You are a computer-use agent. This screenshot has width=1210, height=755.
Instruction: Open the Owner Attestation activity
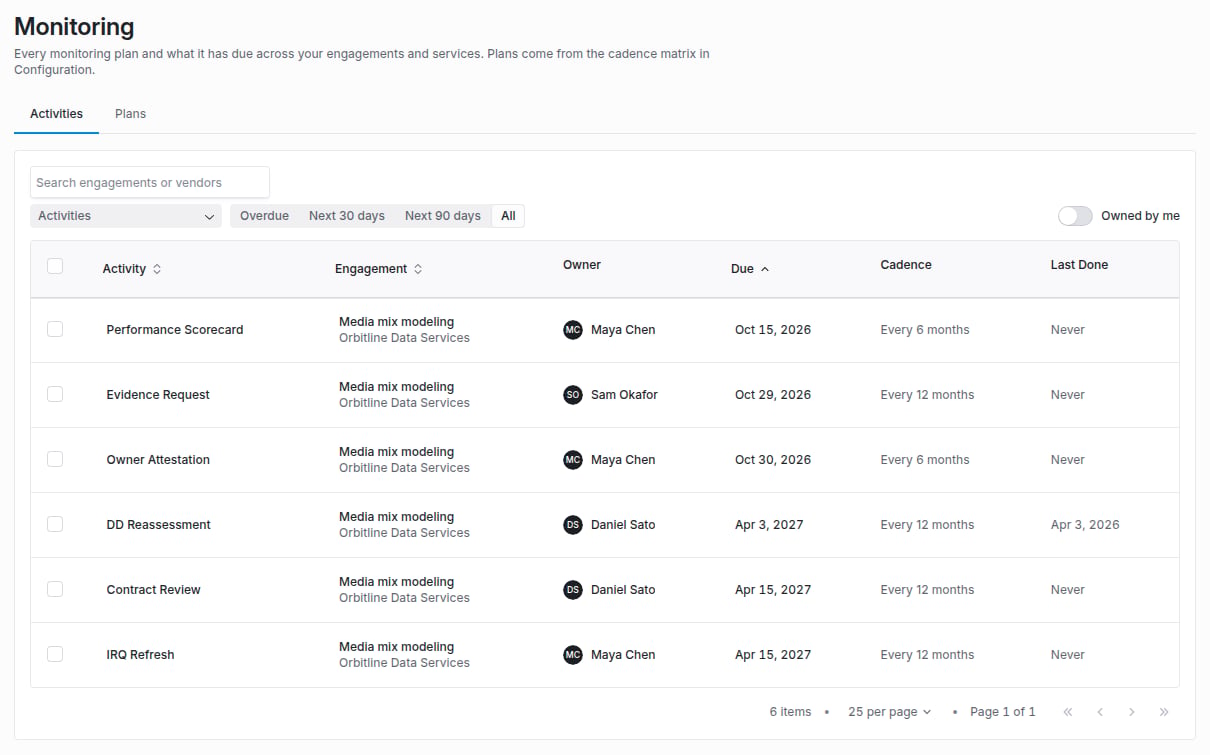(158, 460)
